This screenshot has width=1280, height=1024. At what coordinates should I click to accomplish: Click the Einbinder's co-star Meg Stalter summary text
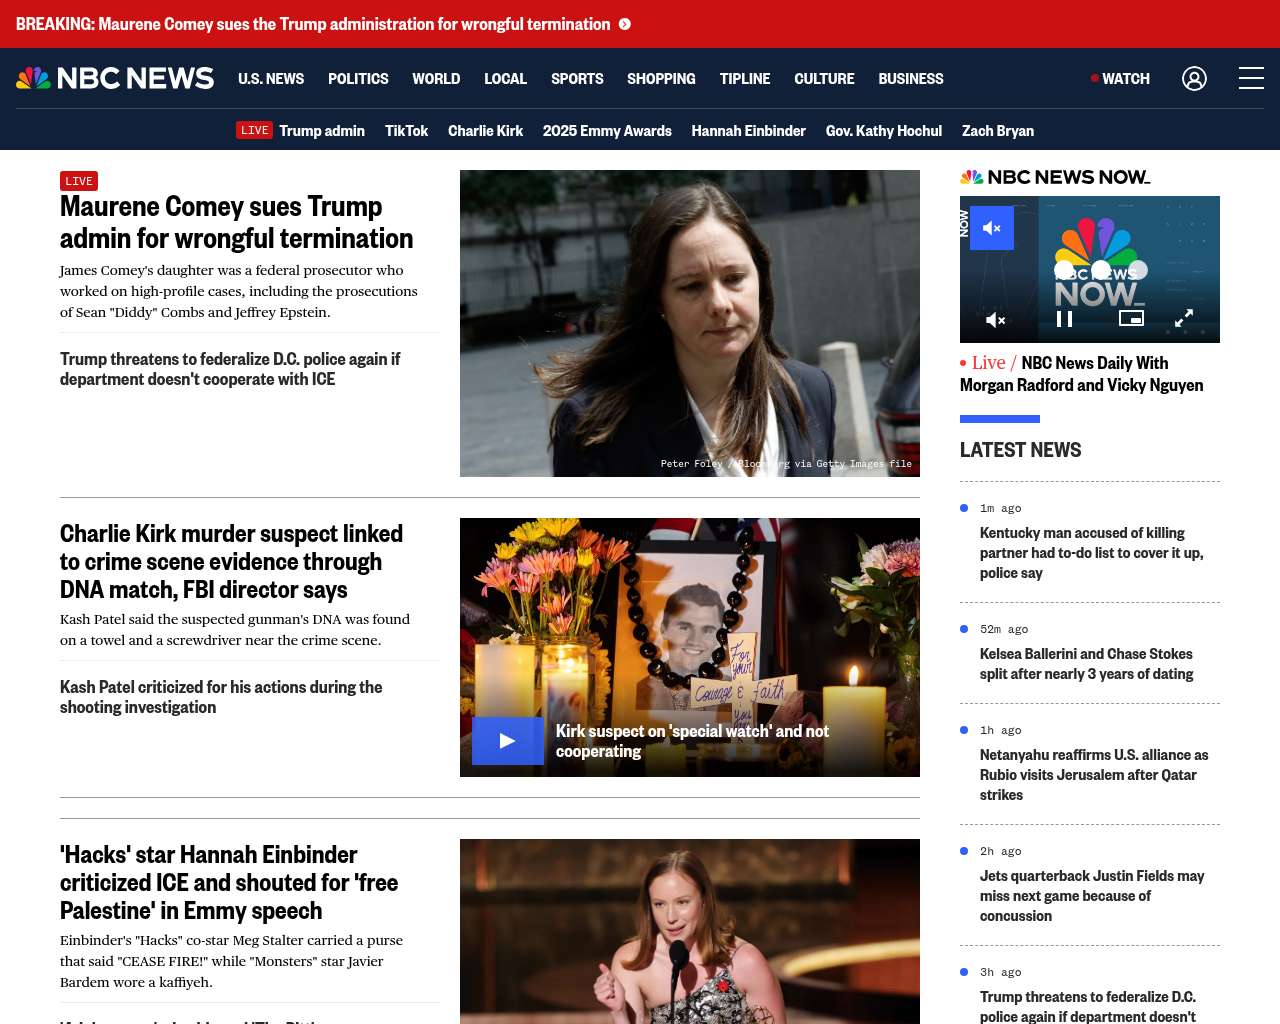click(231, 961)
